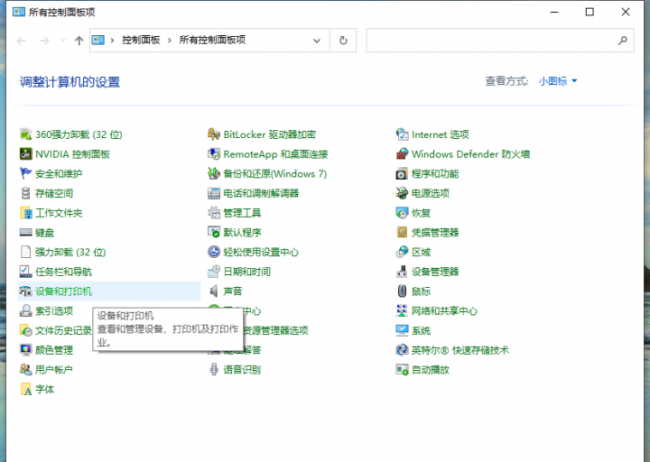This screenshot has width=650, height=462.
Task: Click the 存储空间 drive stack icon
Action: click(26, 193)
